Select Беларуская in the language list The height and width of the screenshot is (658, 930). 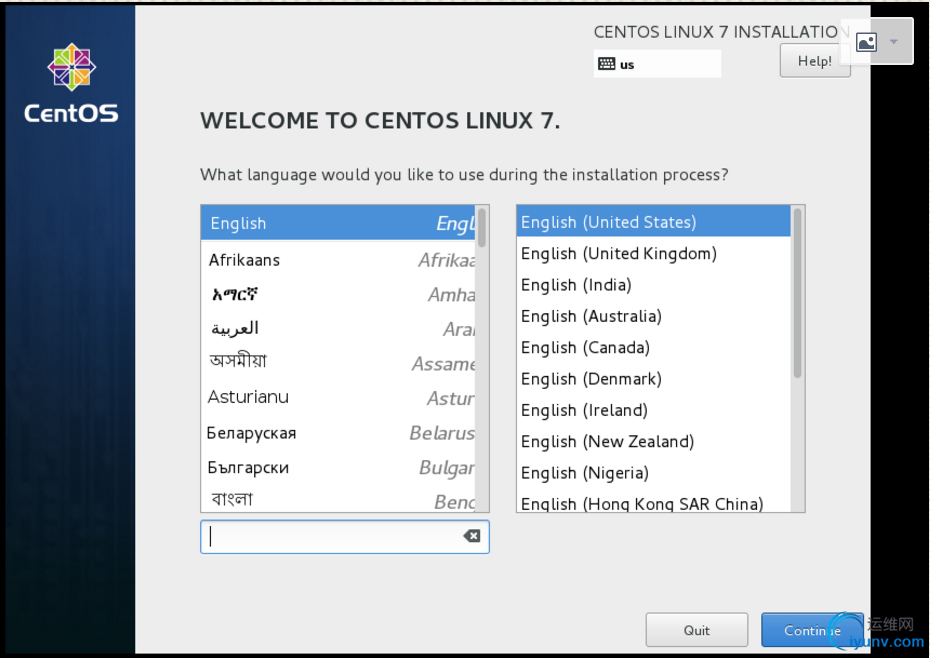point(339,433)
